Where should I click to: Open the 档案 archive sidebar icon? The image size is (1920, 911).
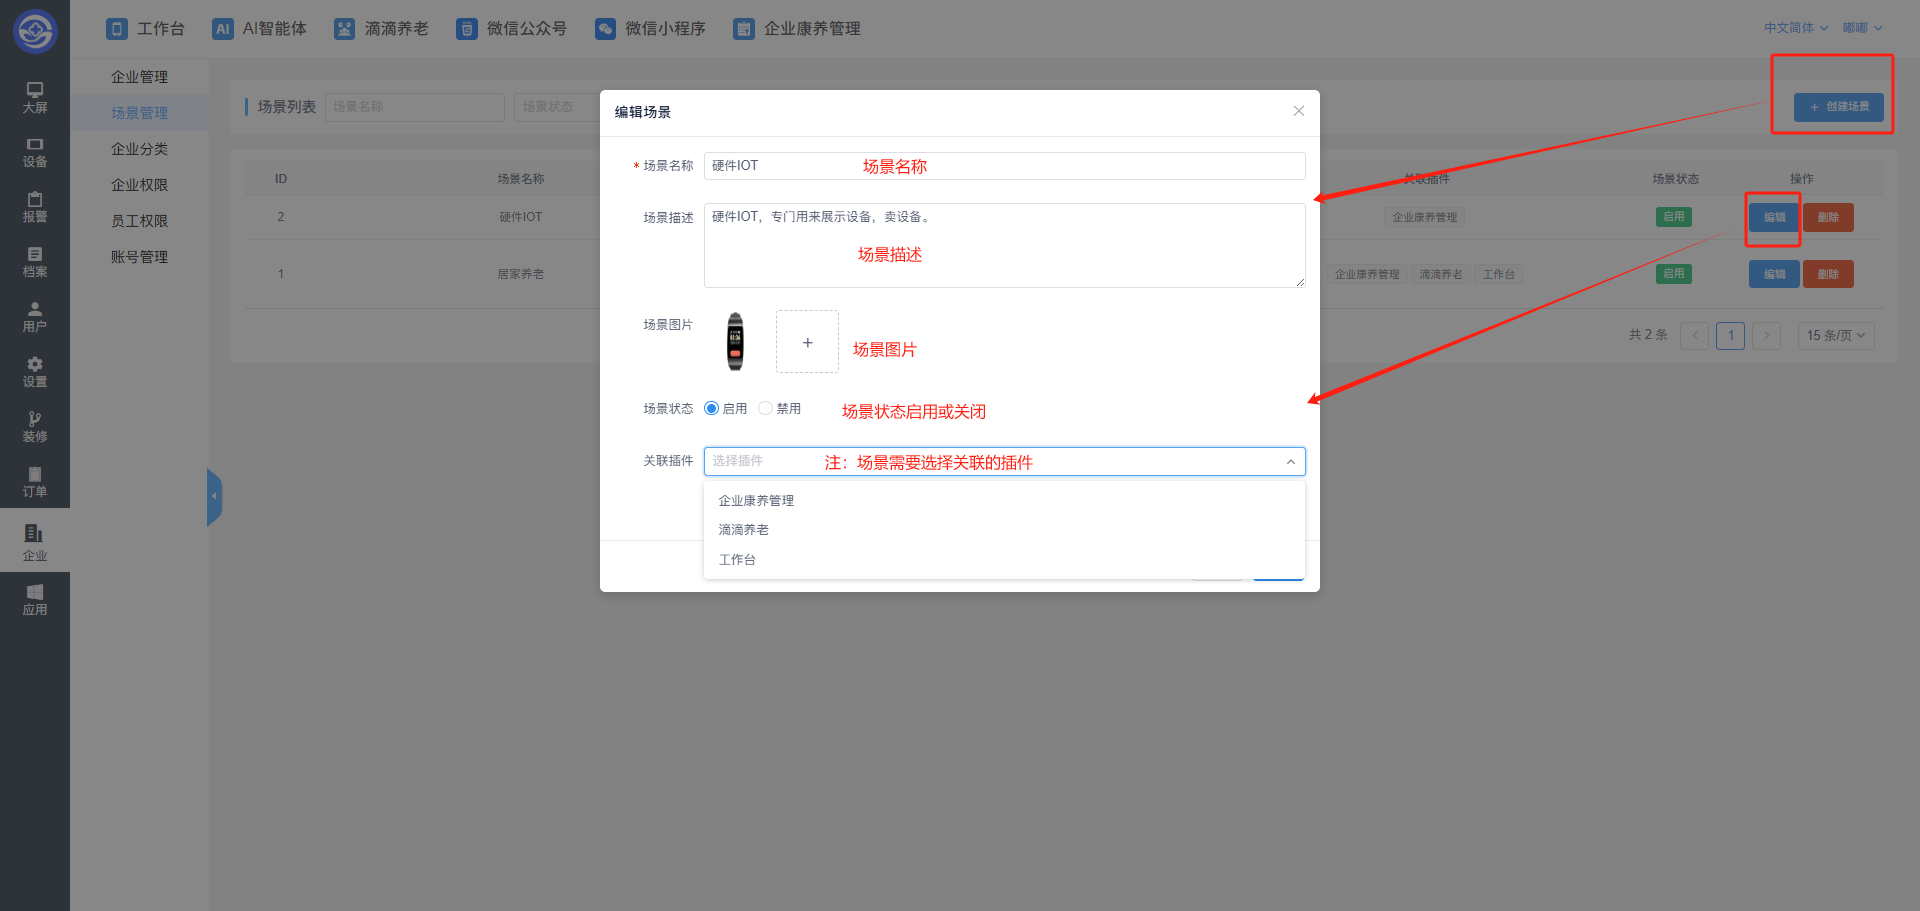click(x=35, y=262)
